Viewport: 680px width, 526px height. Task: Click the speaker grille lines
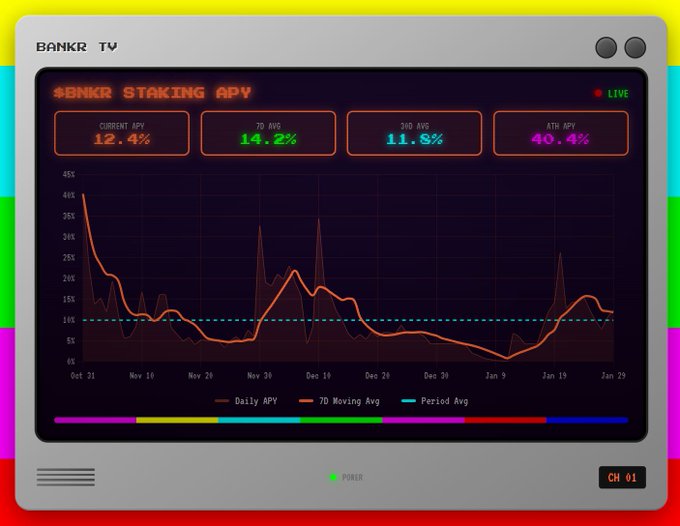66,477
